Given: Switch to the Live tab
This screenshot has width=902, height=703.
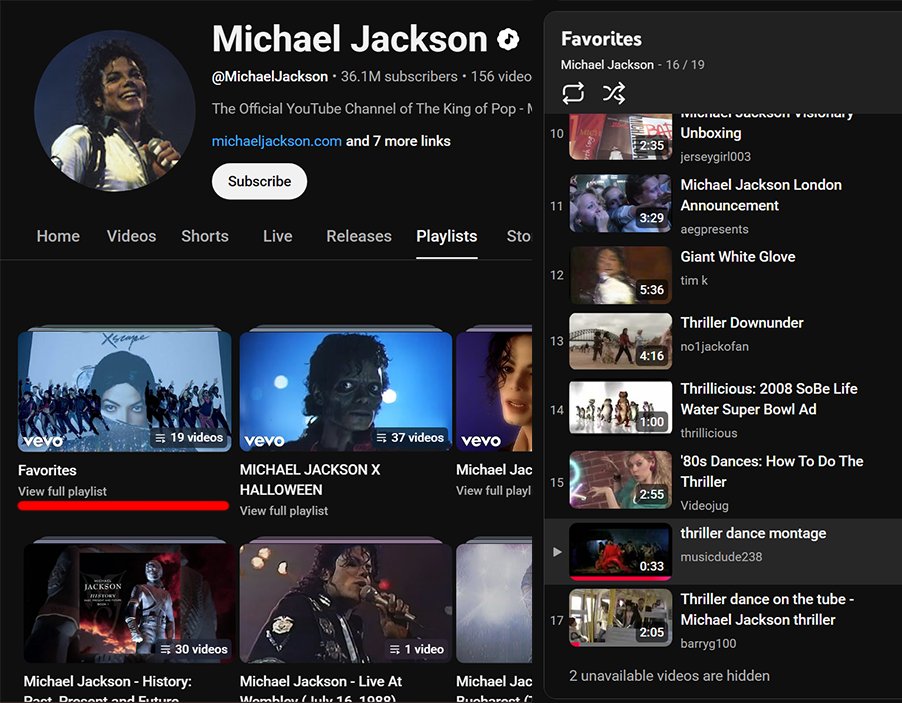Looking at the screenshot, I should point(277,236).
